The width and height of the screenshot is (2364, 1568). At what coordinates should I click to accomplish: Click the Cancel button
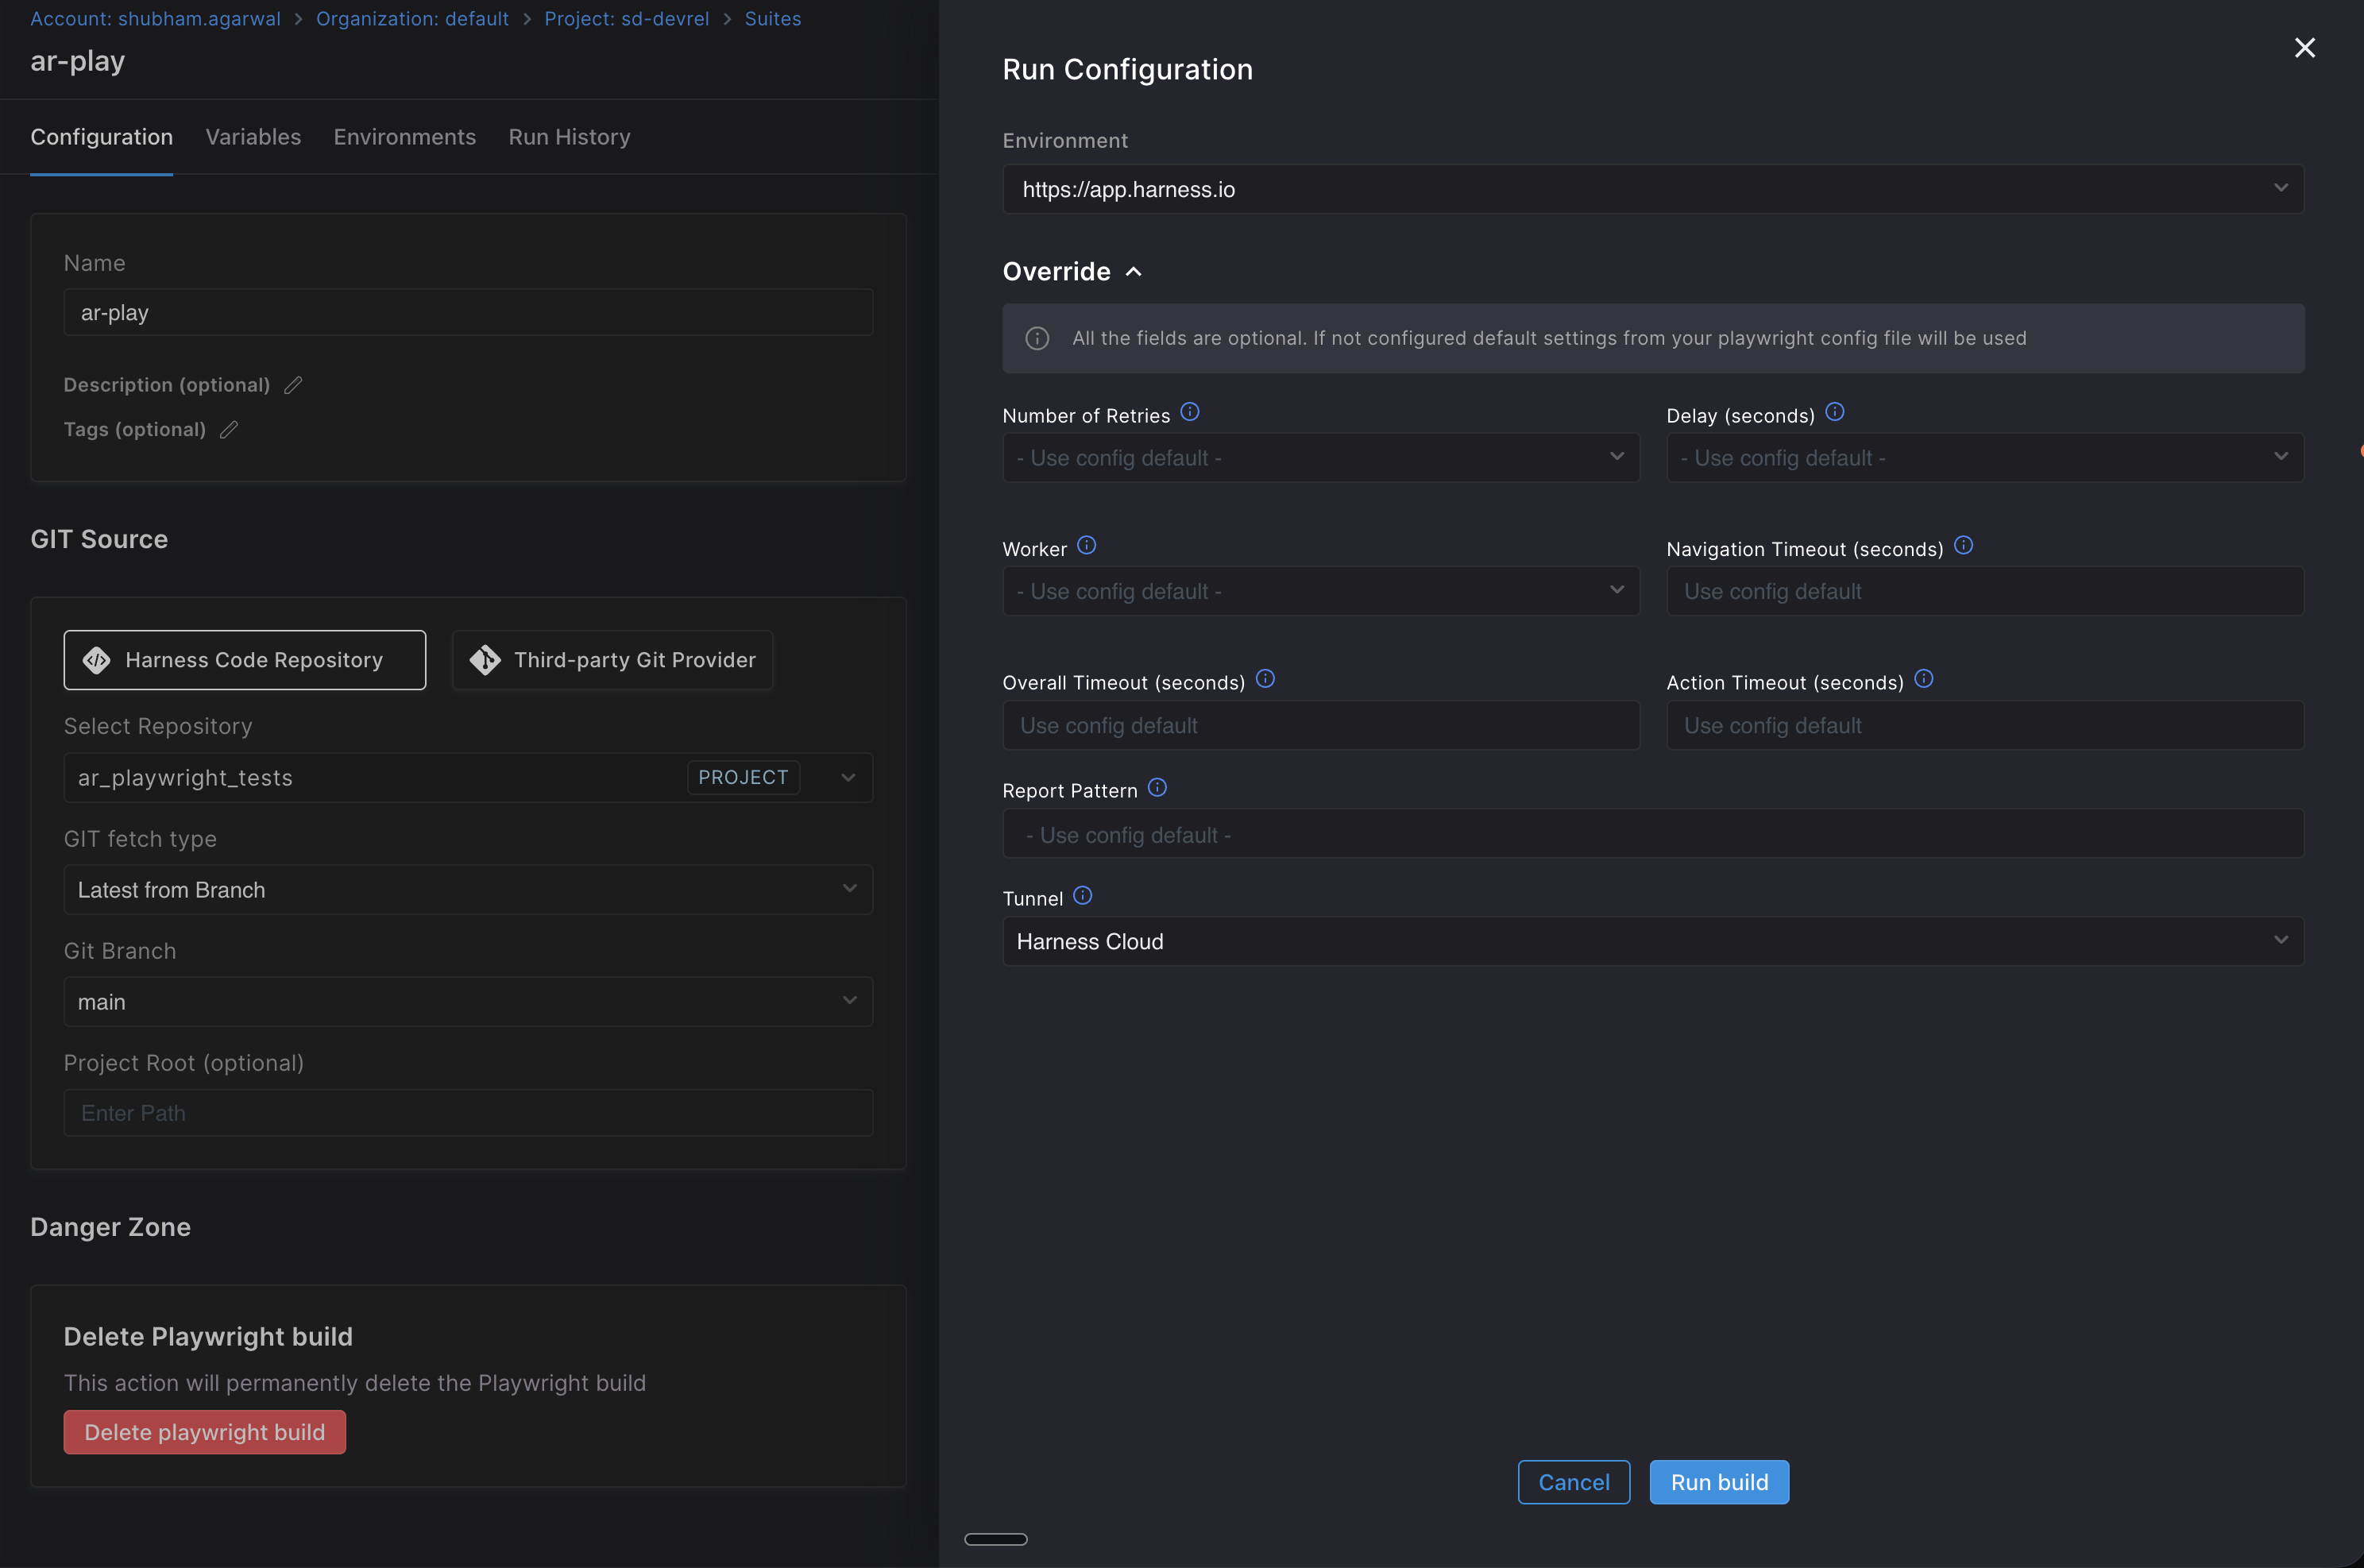tap(1573, 1482)
